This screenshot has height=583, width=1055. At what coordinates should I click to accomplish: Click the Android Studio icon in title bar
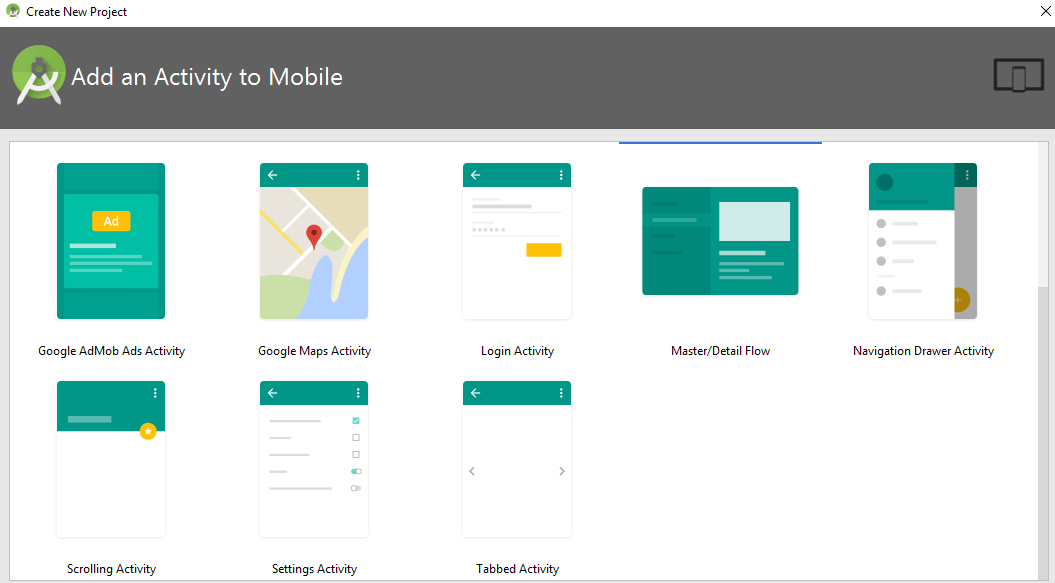(x=13, y=11)
